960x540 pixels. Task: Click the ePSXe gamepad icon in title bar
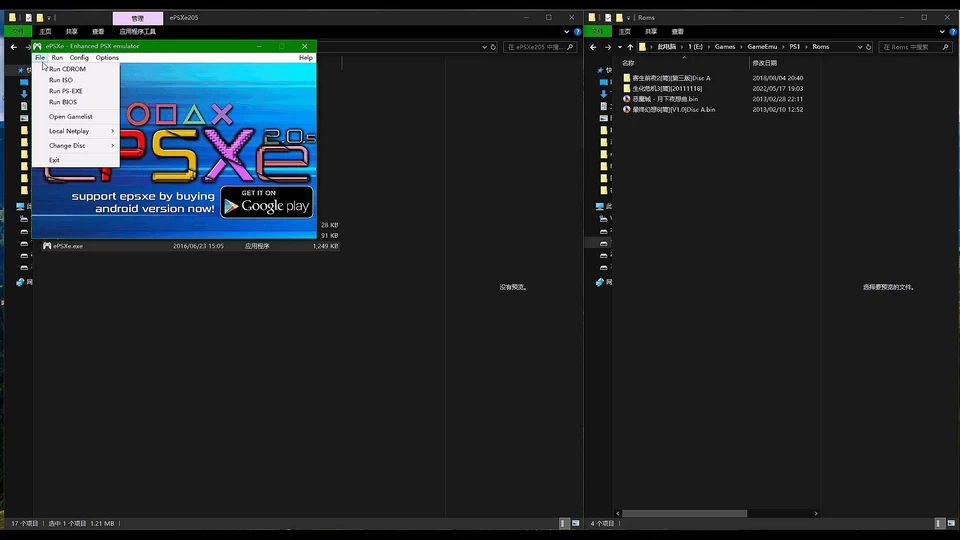pos(37,46)
